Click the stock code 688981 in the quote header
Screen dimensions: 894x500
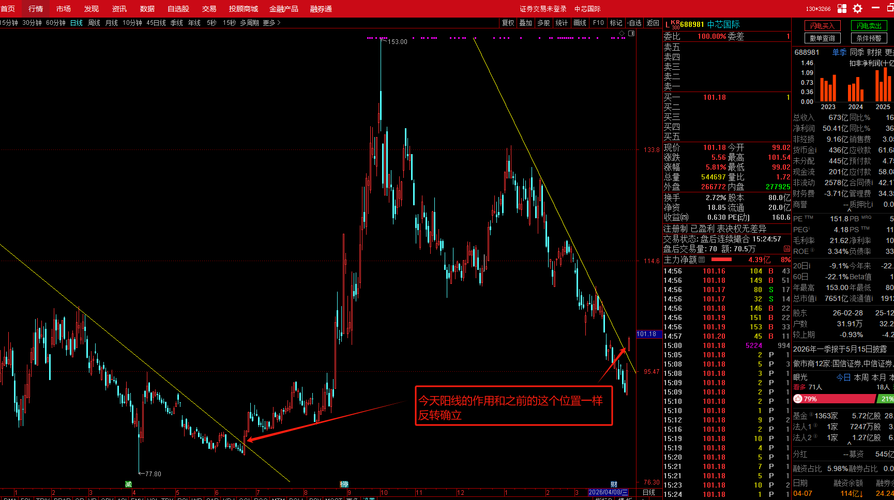(x=692, y=25)
